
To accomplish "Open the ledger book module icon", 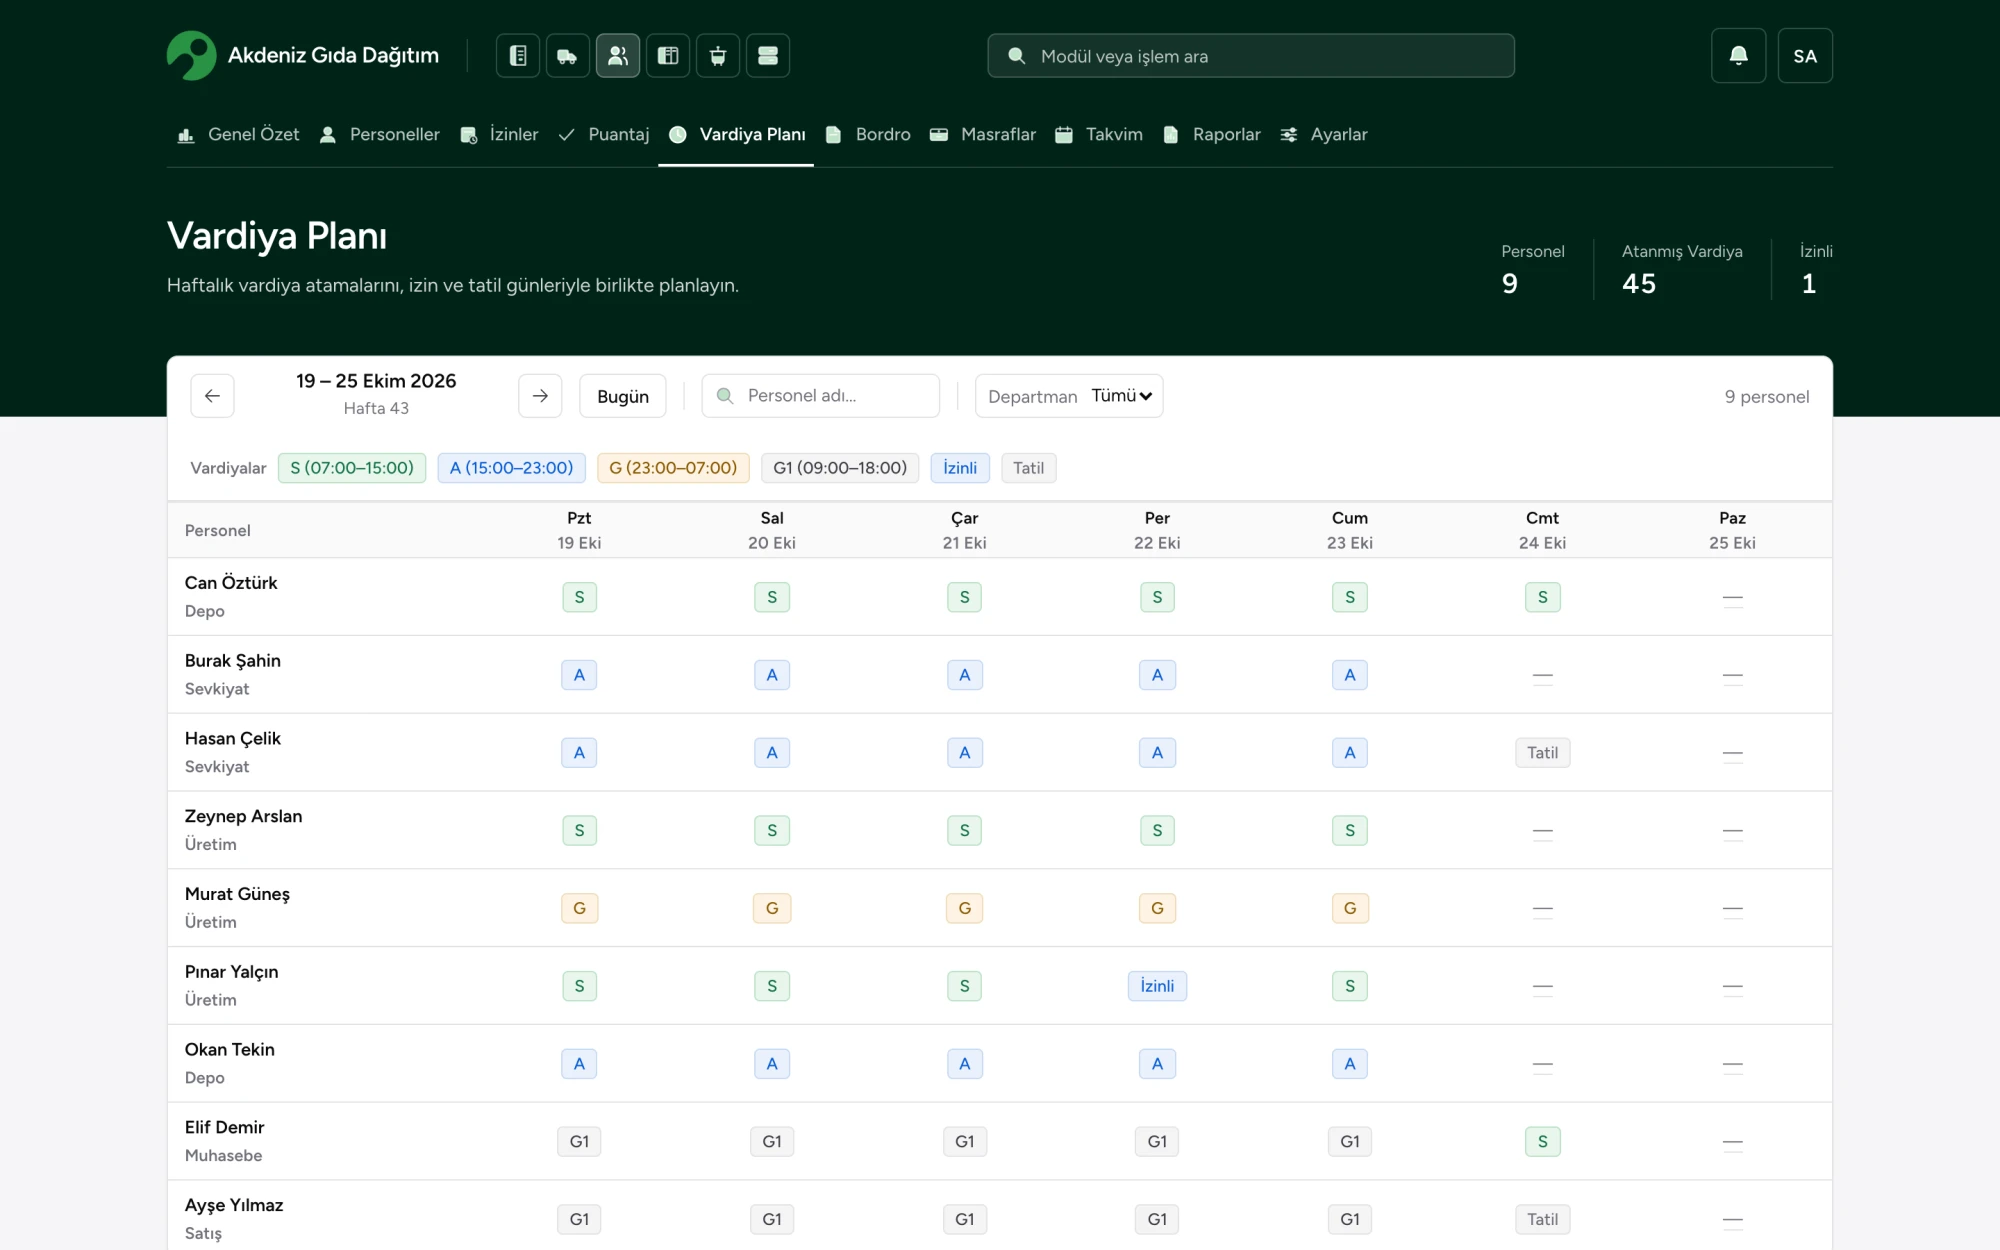I will [518, 56].
